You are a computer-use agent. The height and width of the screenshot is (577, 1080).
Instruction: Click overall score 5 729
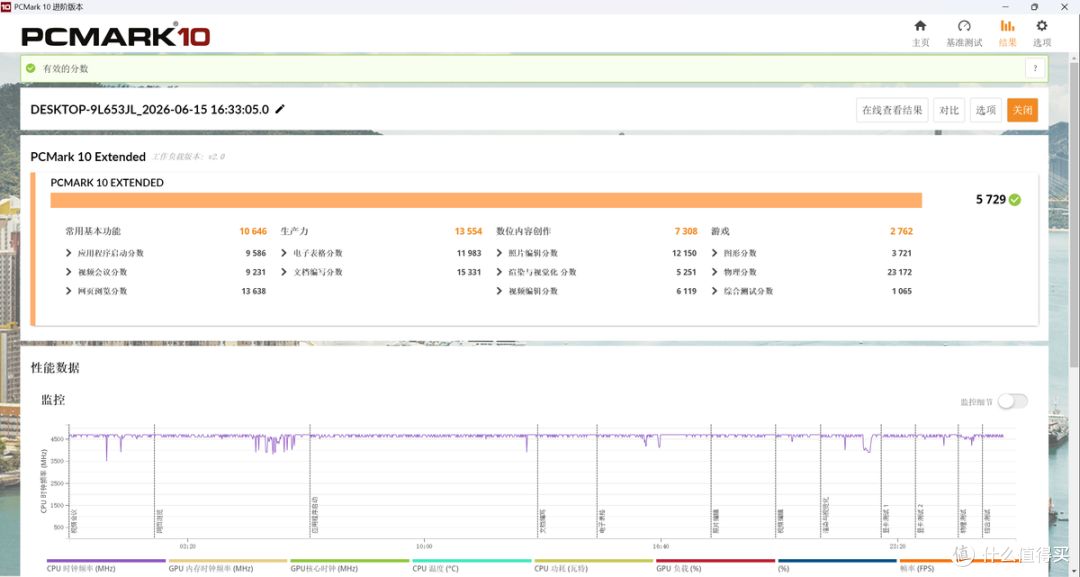pos(990,200)
